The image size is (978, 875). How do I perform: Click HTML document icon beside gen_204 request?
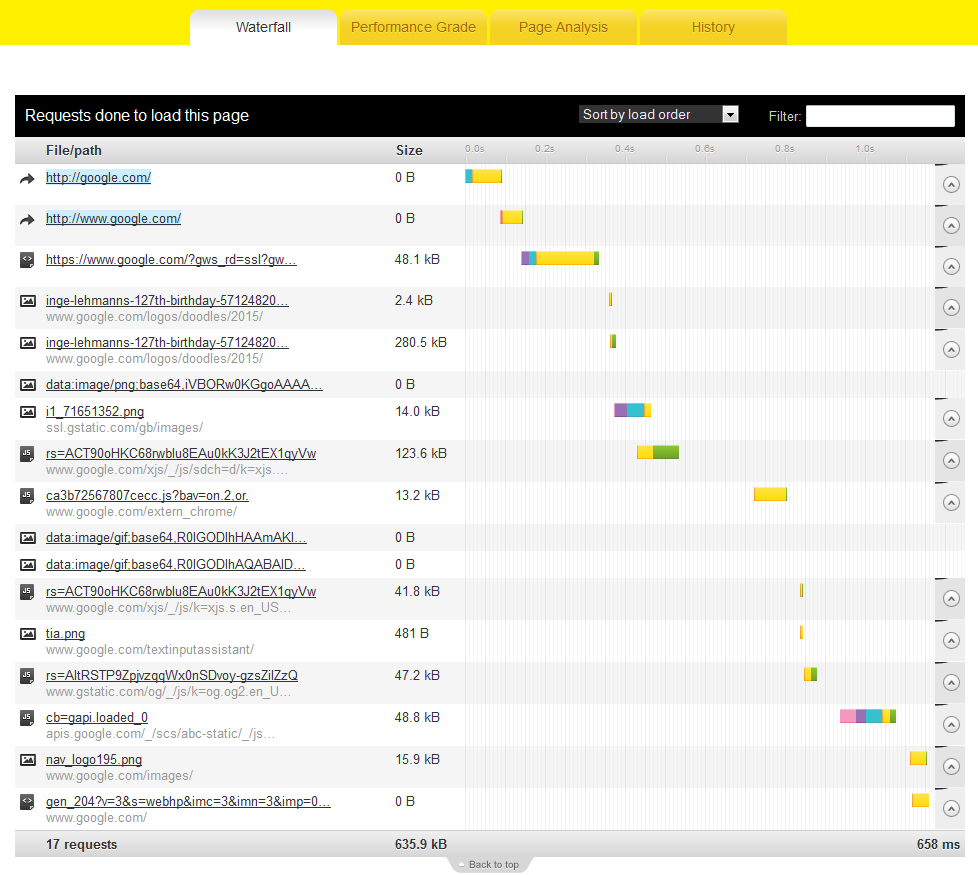pos(28,802)
